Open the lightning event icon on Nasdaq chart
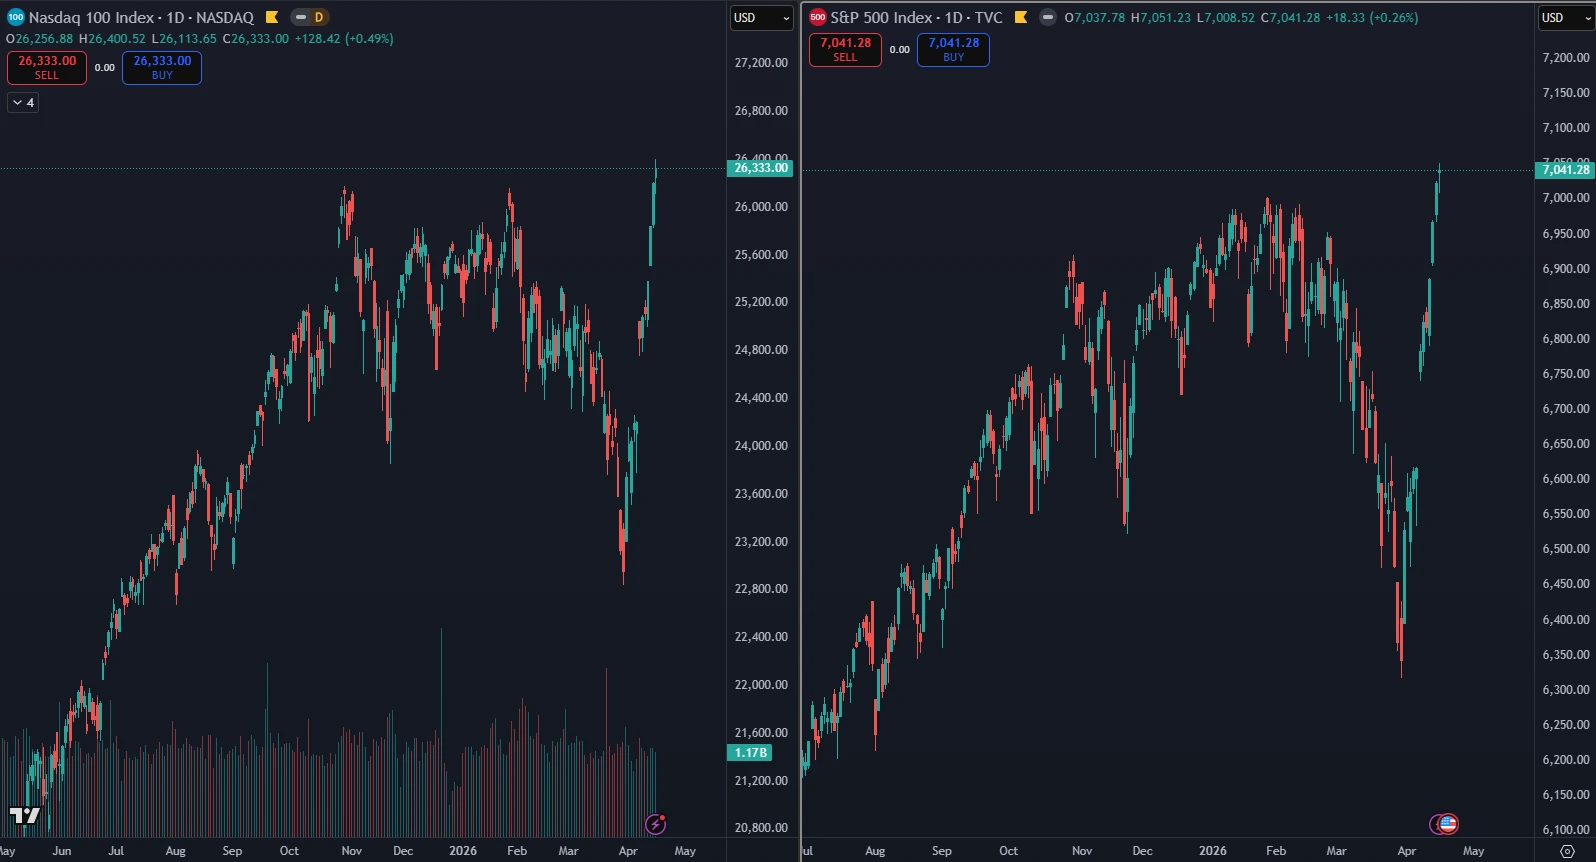The height and width of the screenshot is (862, 1596). pos(656,824)
